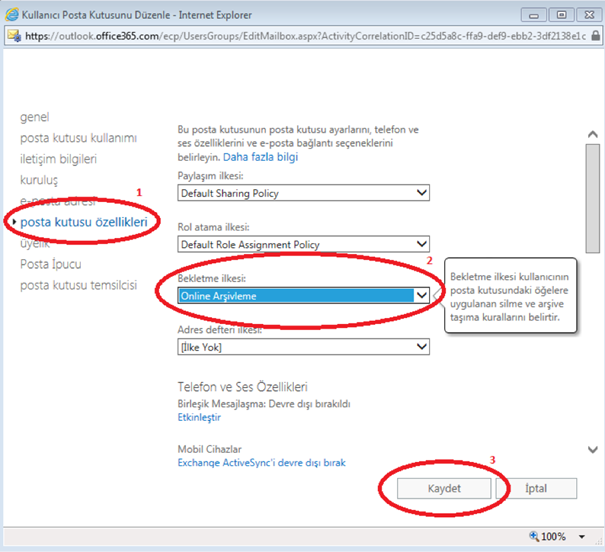Open the Posta İpucu section
605x552 pixels.
coord(51,264)
